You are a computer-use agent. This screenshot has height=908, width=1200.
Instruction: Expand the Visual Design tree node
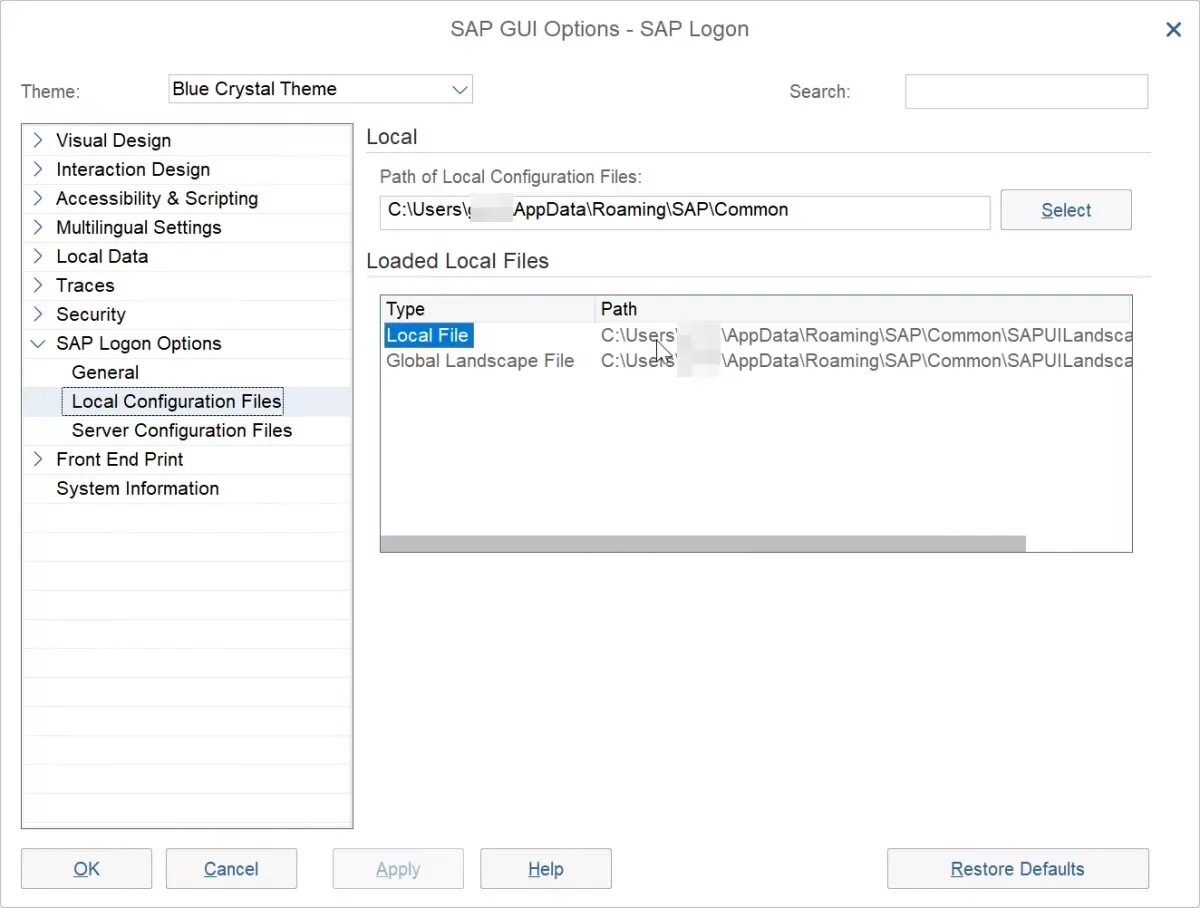pos(38,140)
